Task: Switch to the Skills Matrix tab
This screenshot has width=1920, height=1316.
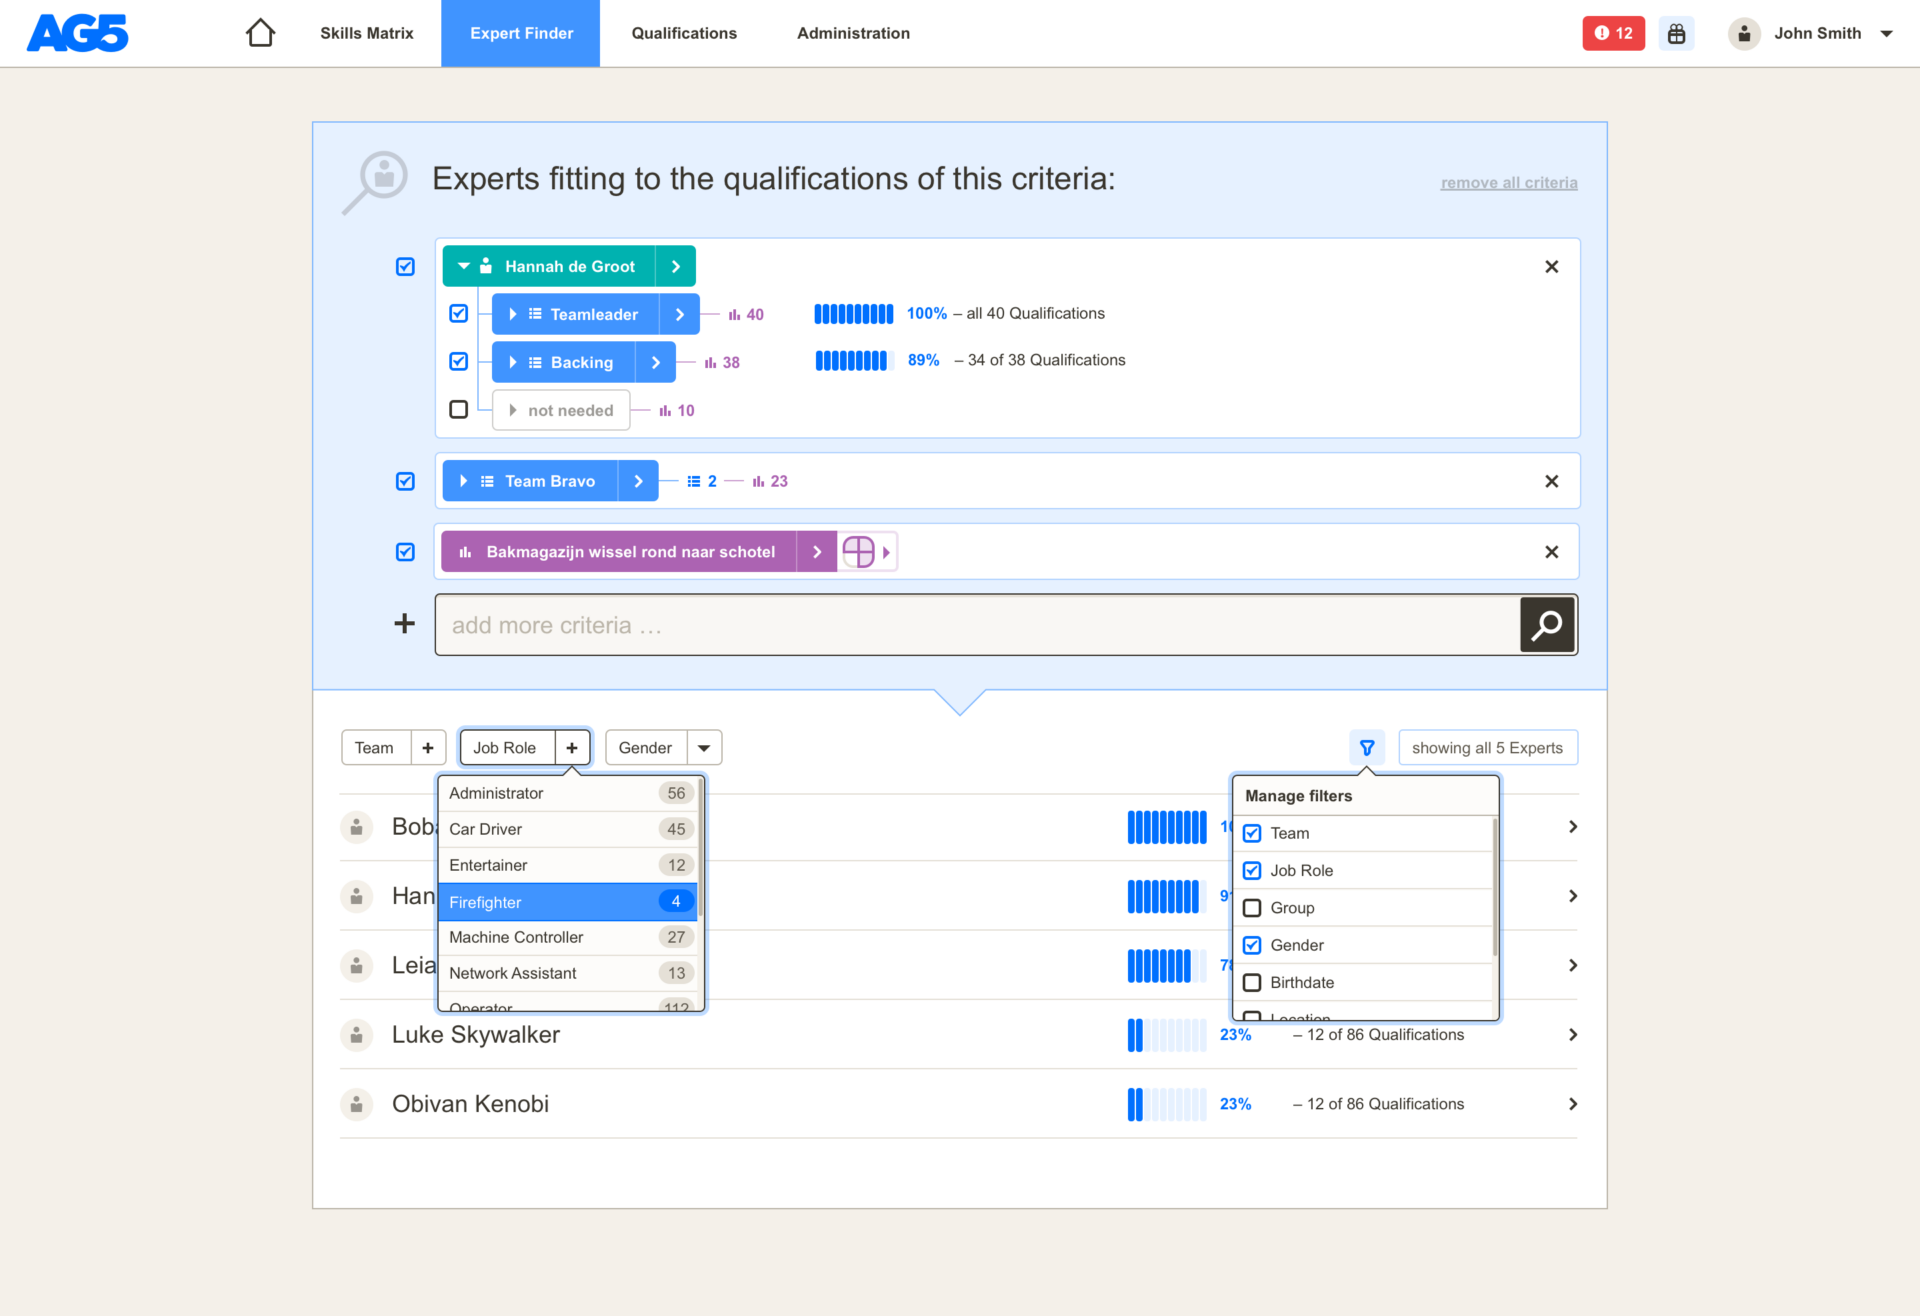Action: 366,33
